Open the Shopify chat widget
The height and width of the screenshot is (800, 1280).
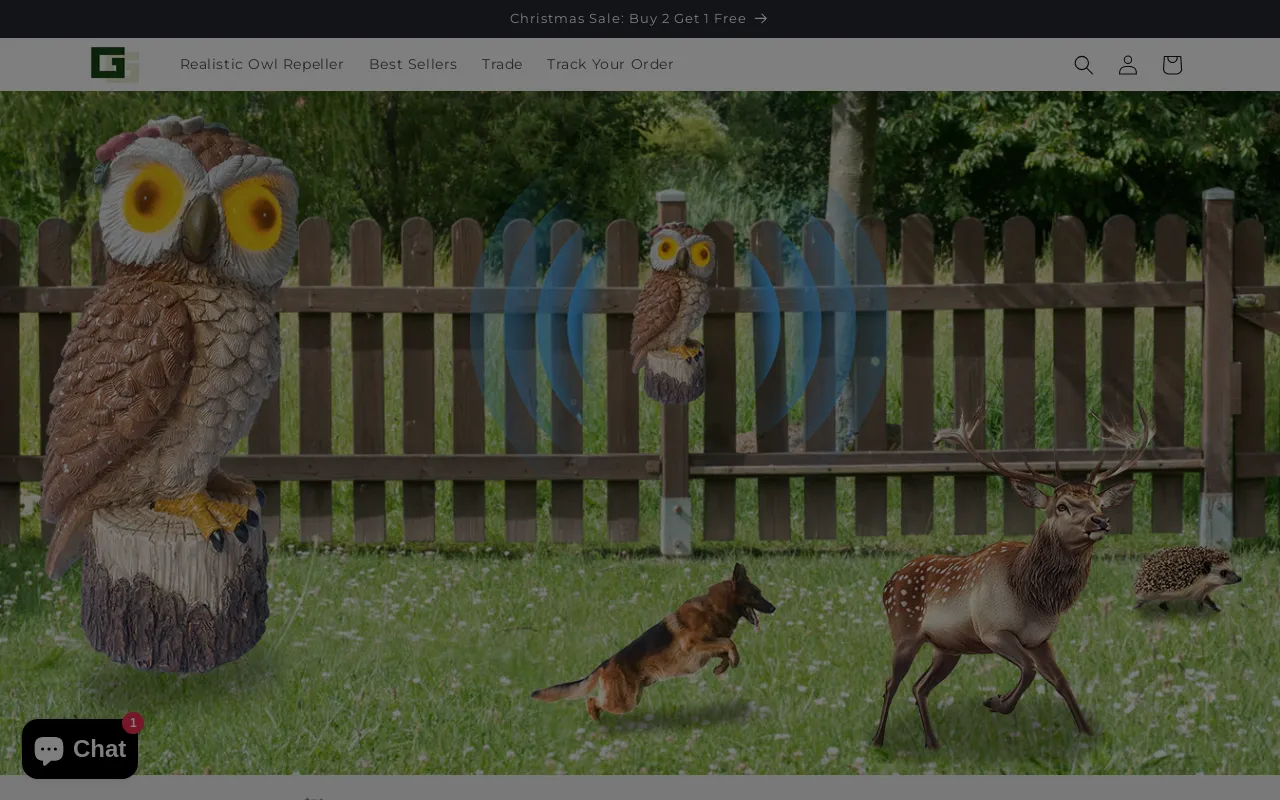pyautogui.click(x=79, y=748)
